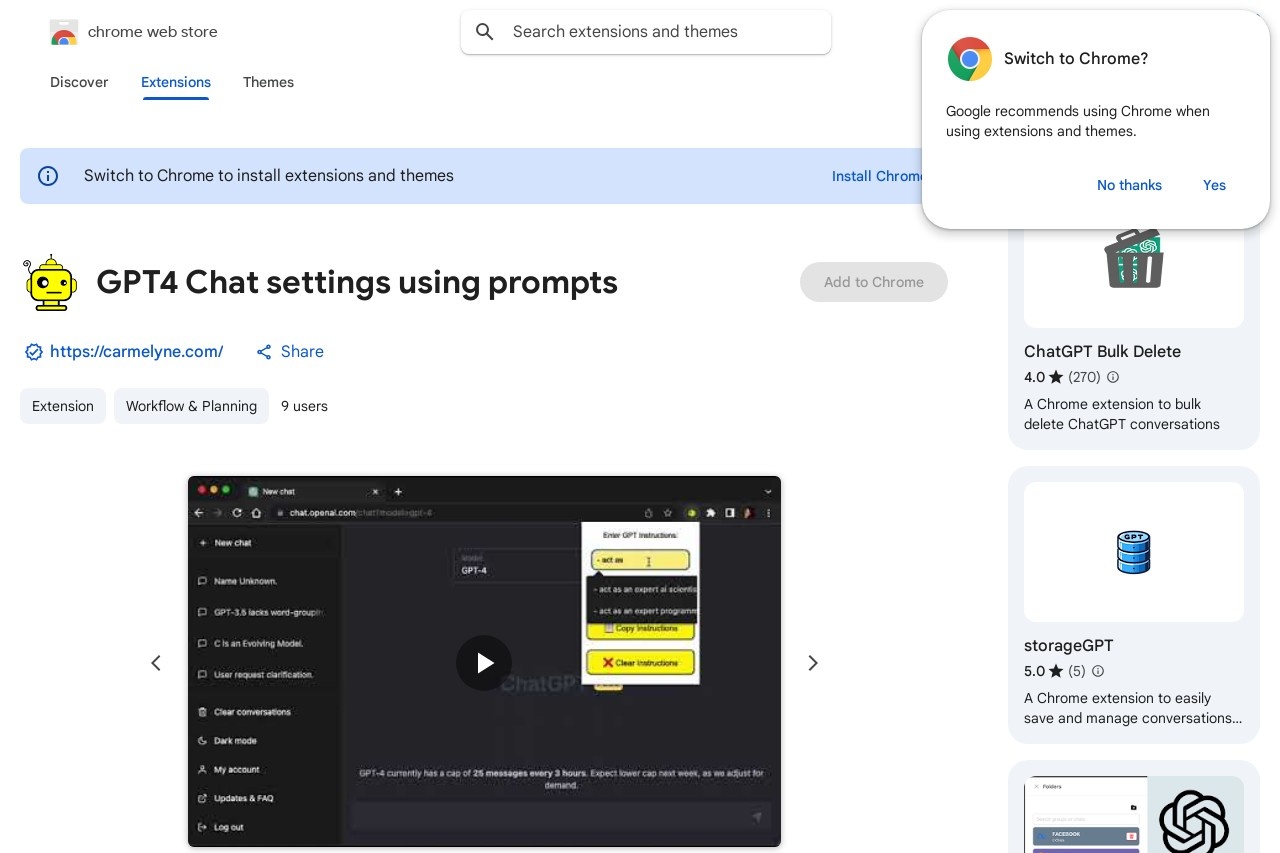
Task: Click the ChatGPT Bulk Delete description text
Action: (1122, 414)
